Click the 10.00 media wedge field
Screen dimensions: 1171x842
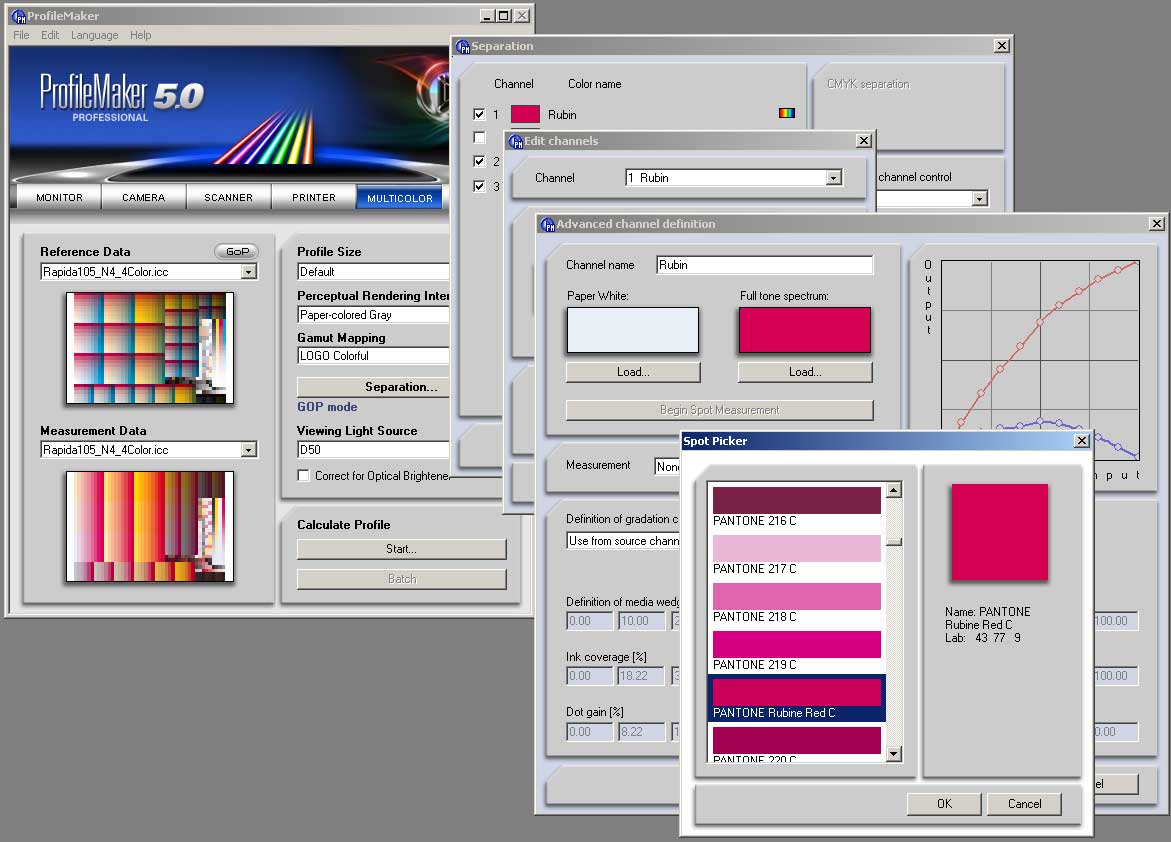pos(642,621)
